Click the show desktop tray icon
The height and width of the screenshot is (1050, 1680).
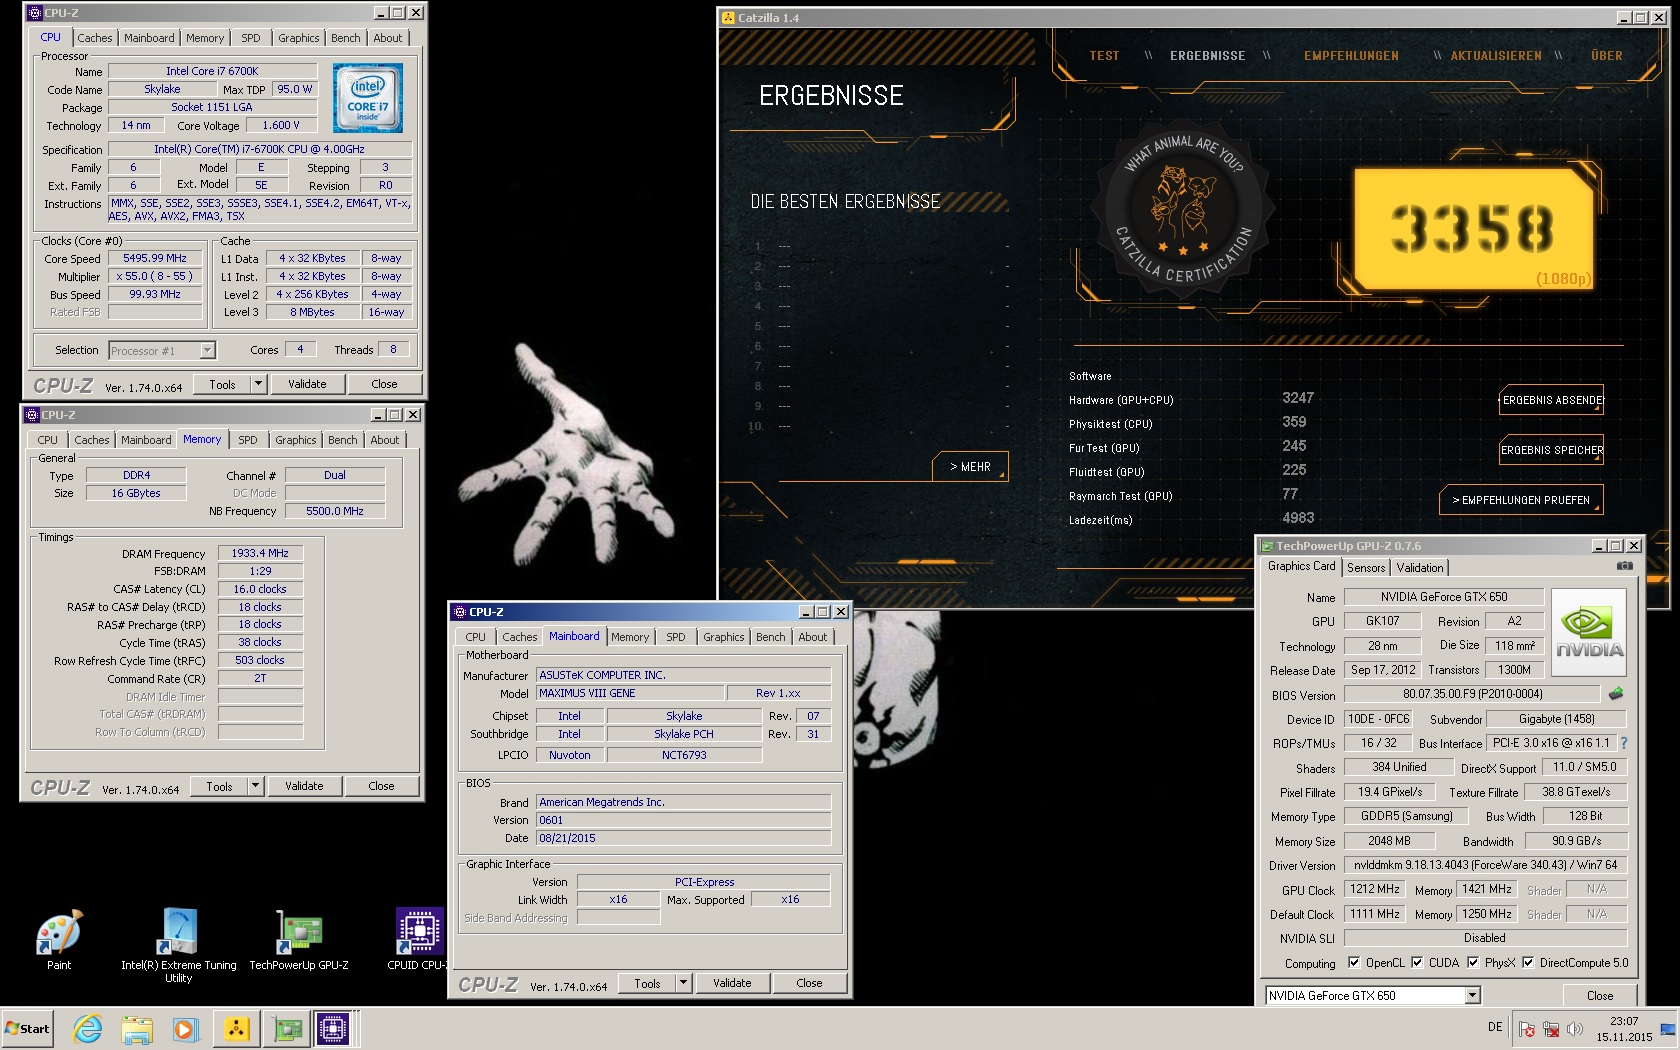pos(1668,1028)
